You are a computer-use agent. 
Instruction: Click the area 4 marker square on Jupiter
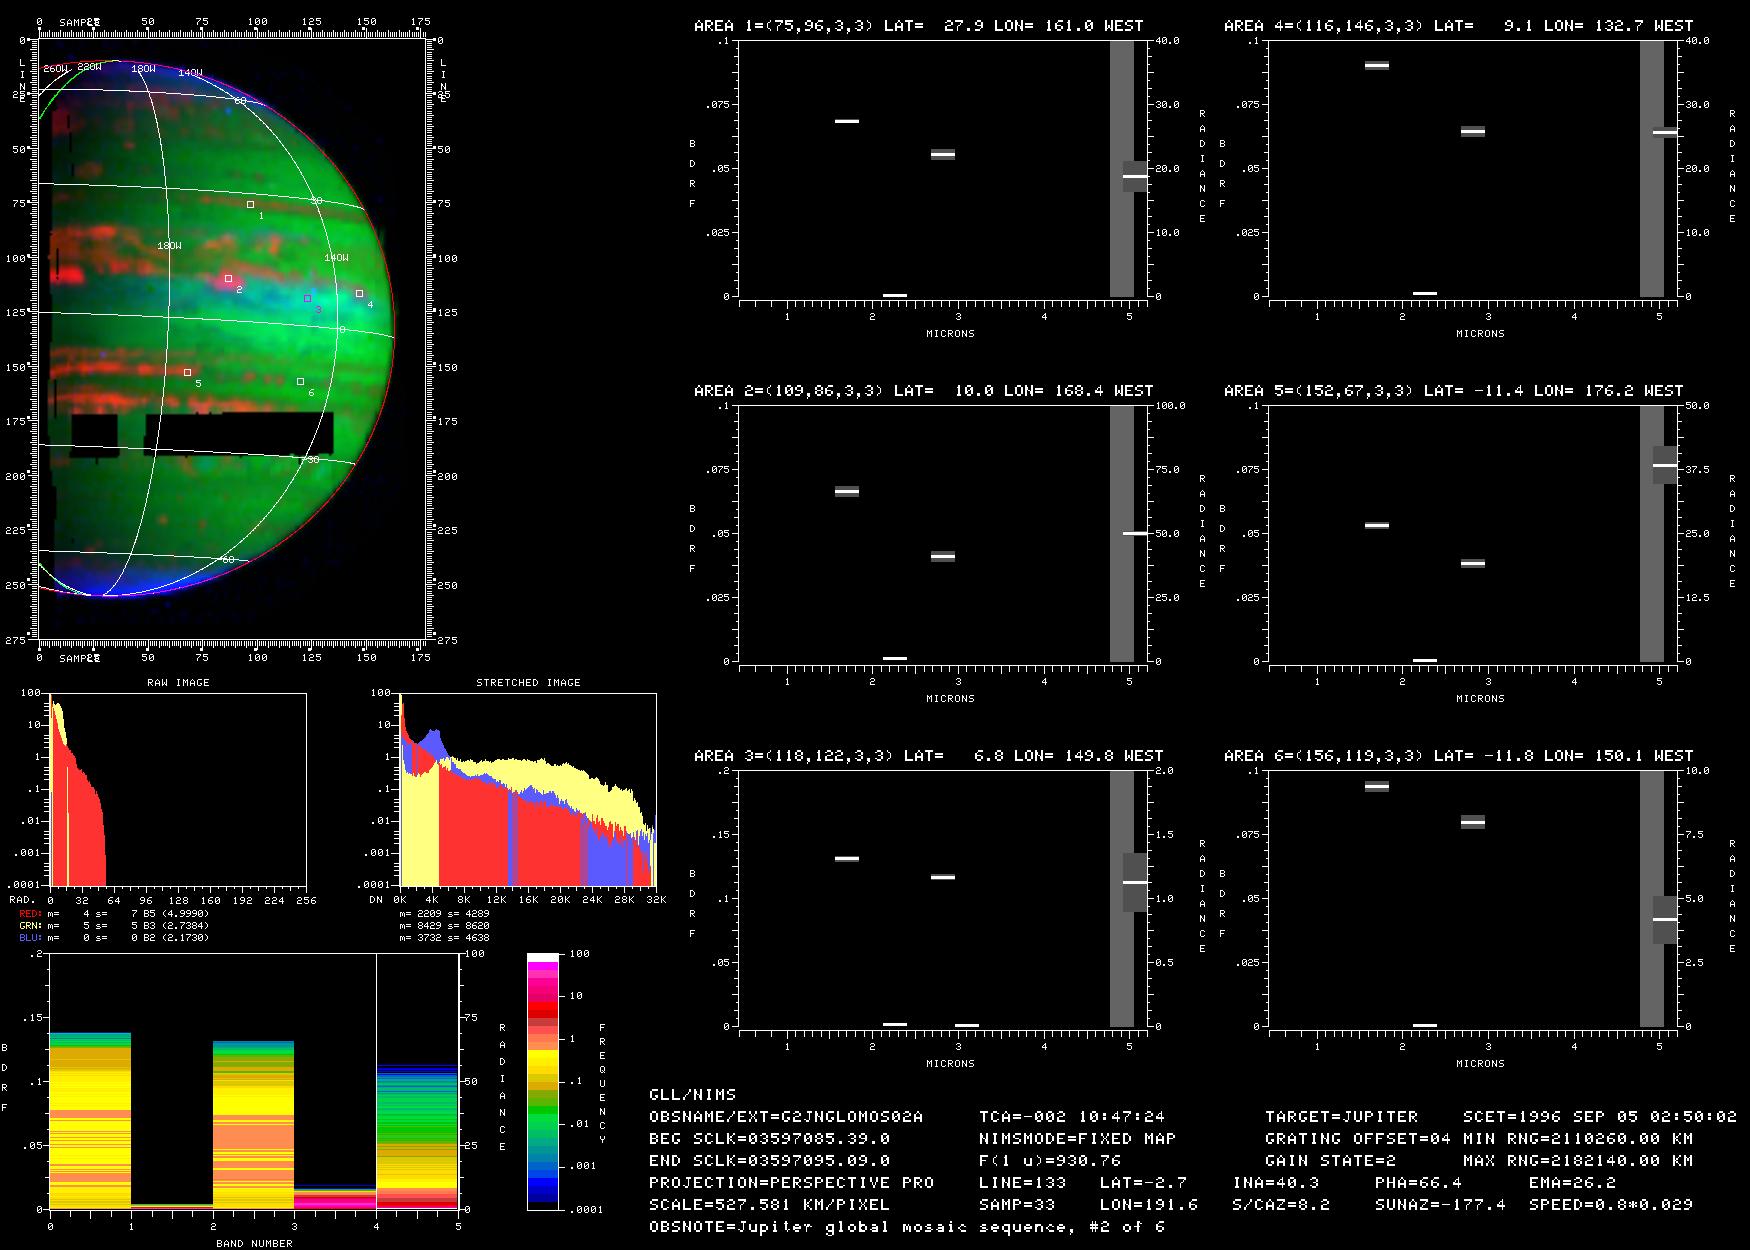pyautogui.click(x=359, y=293)
